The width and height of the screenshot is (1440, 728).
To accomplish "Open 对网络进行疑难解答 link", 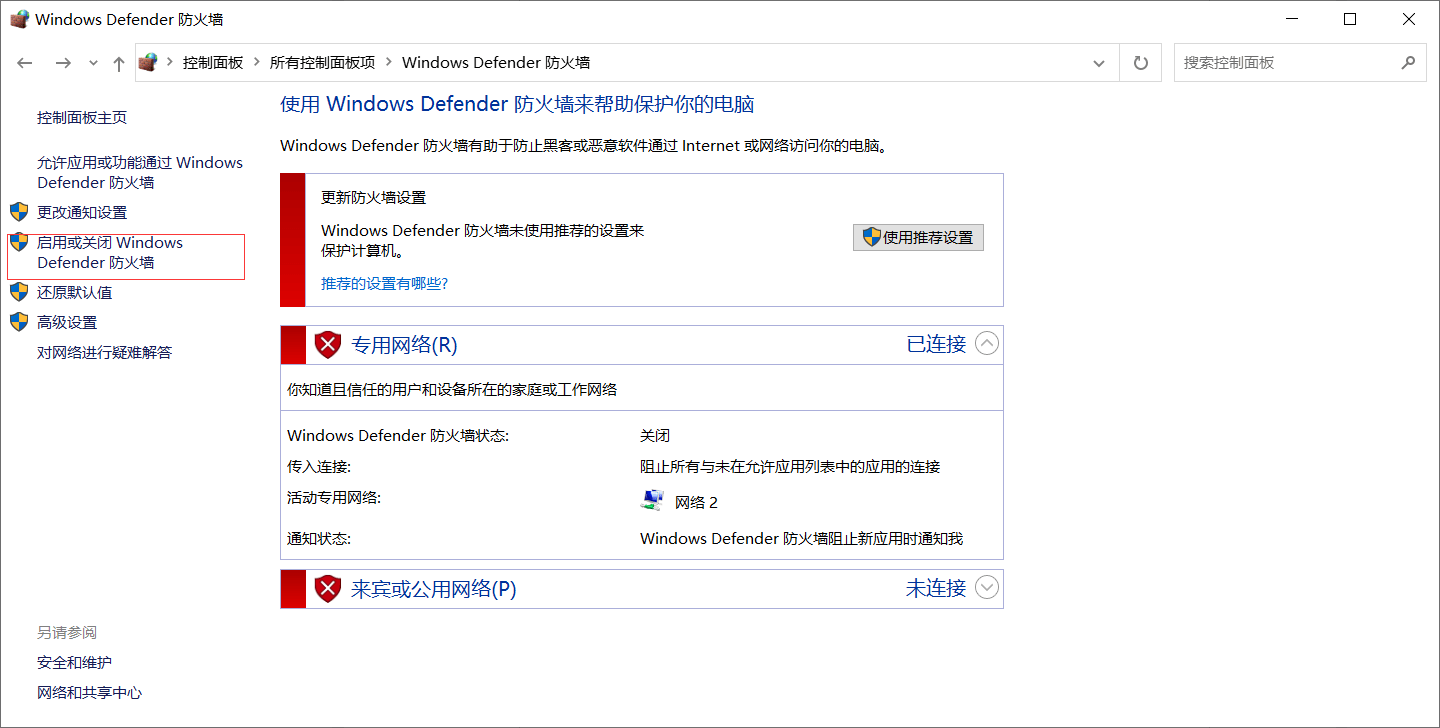I will (105, 352).
